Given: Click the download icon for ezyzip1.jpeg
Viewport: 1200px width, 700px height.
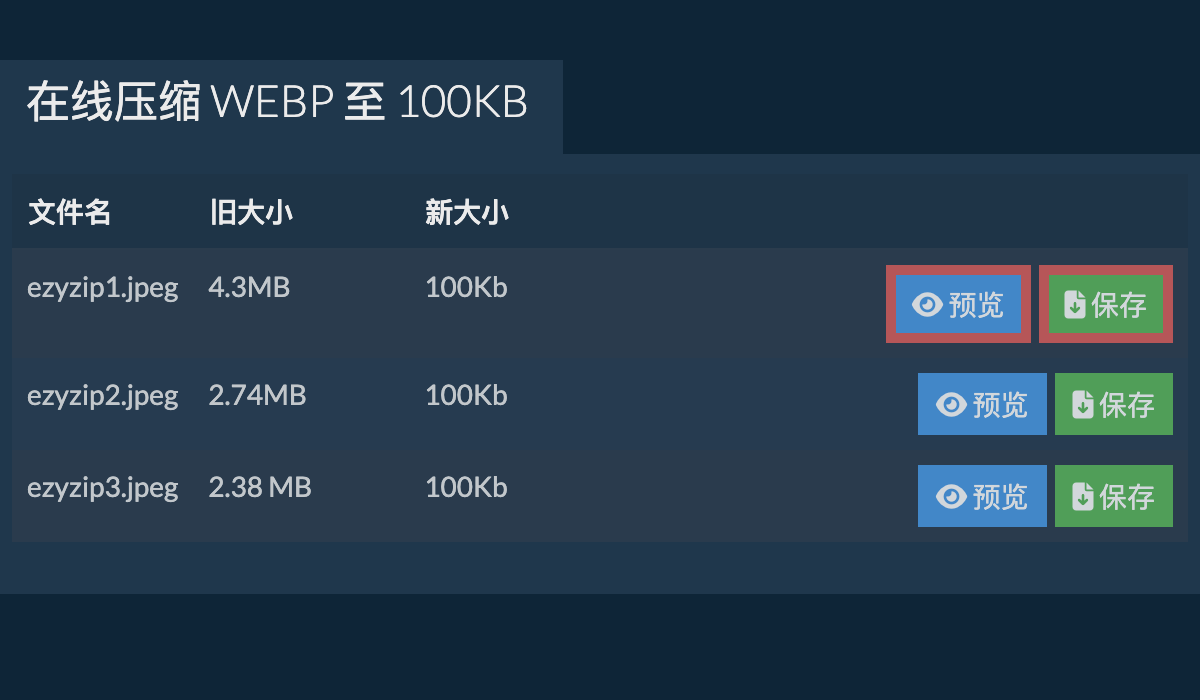Looking at the screenshot, I should tap(1075, 305).
